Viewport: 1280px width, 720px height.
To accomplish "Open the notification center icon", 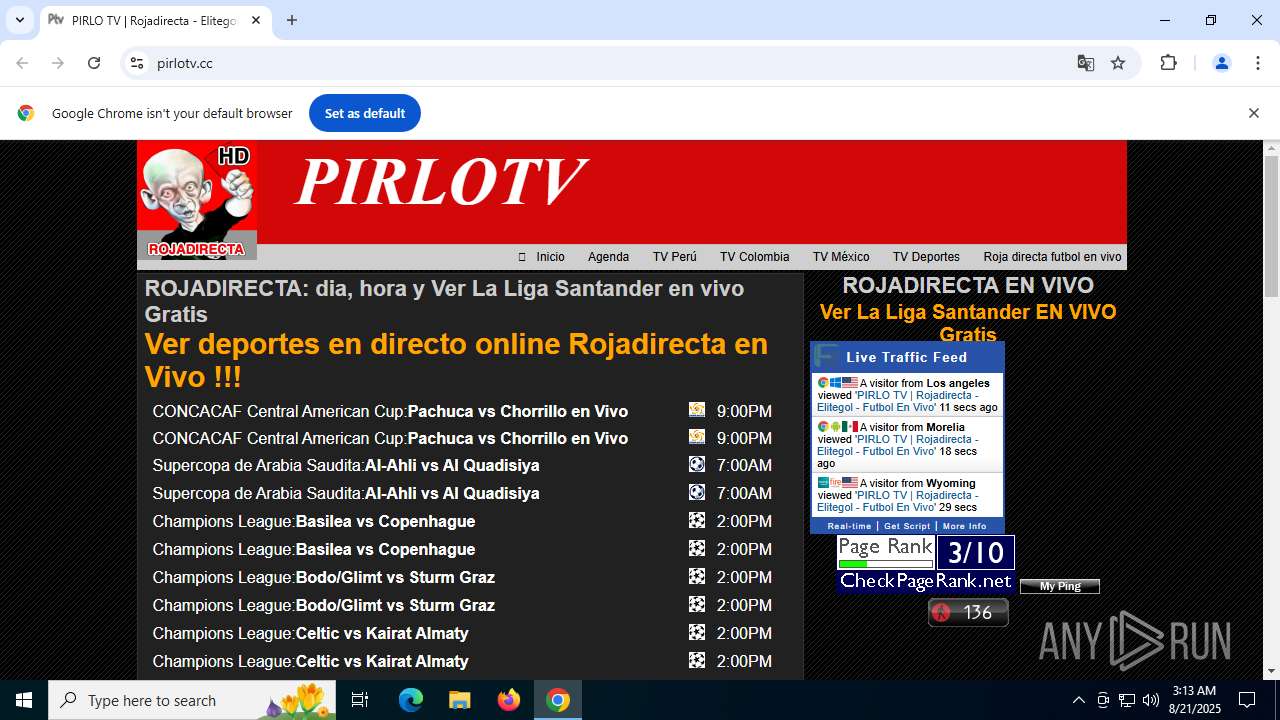I will (1247, 700).
